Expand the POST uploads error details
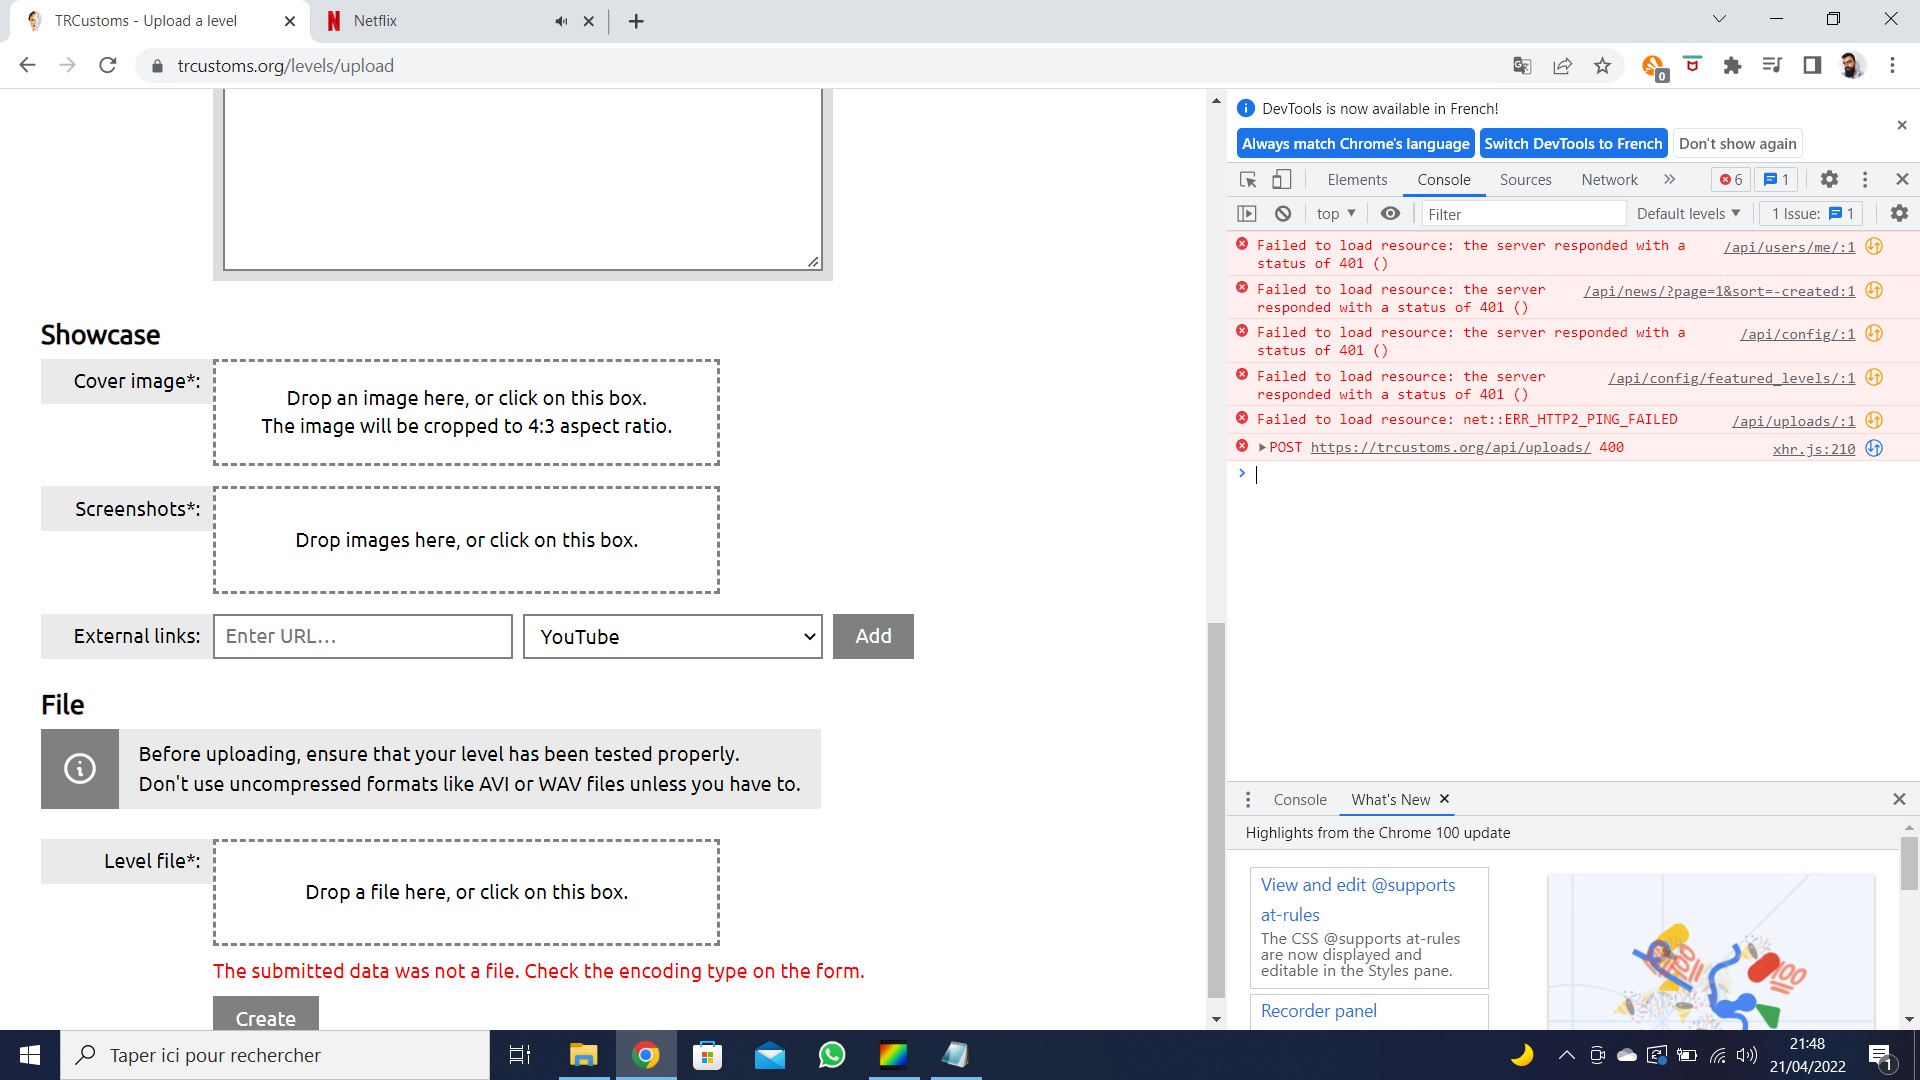This screenshot has height=1080, width=1920. 1263,447
